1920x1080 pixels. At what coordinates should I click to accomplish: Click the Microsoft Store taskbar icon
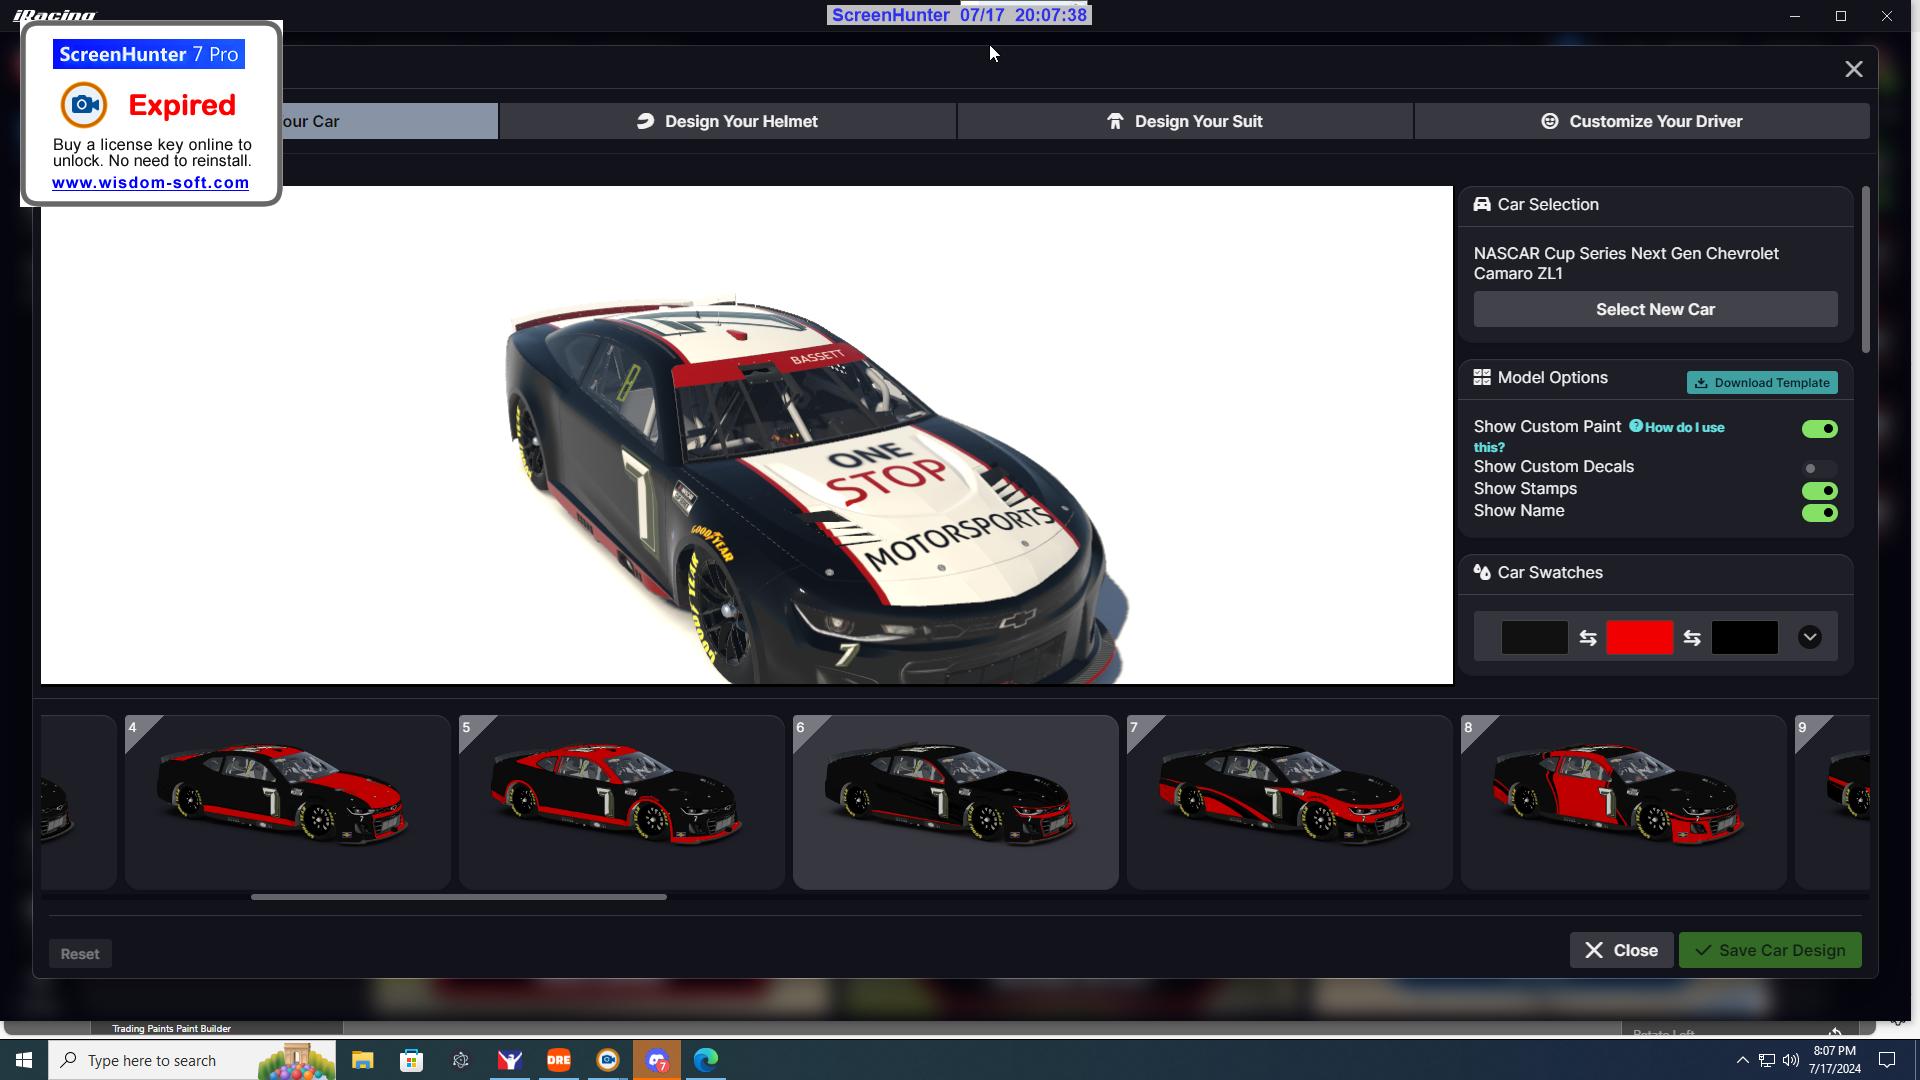click(x=411, y=1060)
